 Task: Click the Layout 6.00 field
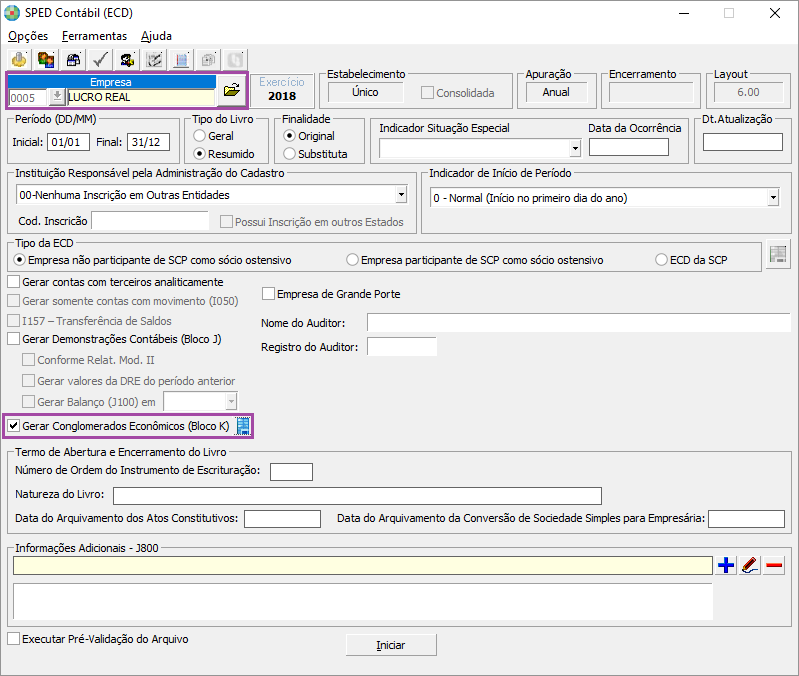pos(748,92)
